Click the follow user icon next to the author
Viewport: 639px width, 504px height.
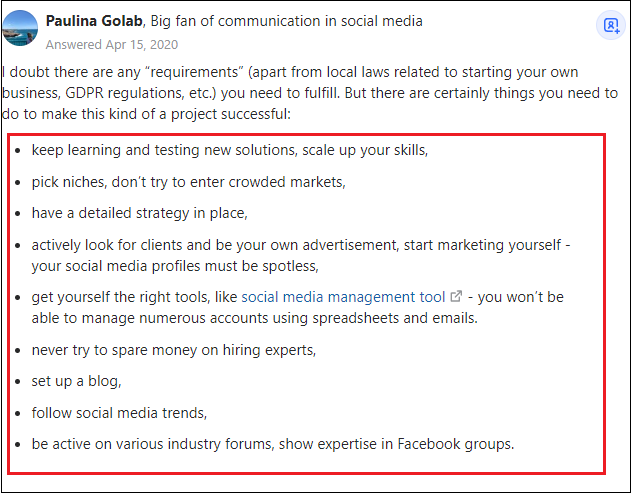610,25
